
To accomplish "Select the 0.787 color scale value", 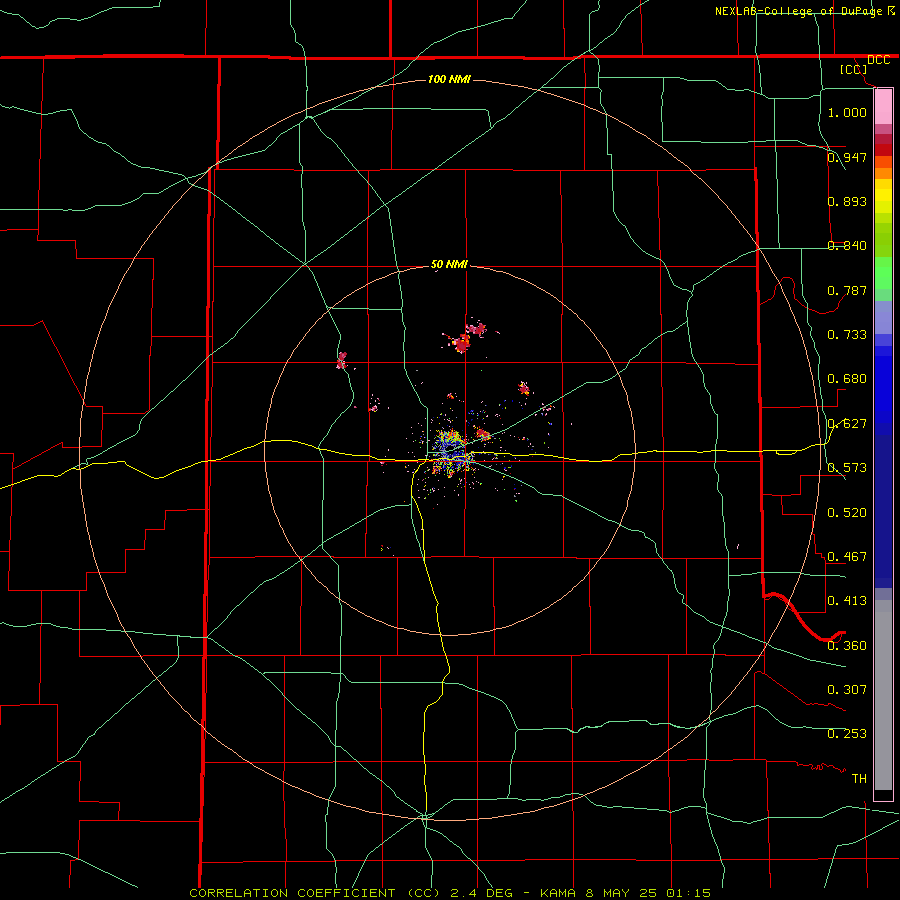I will coord(847,290).
